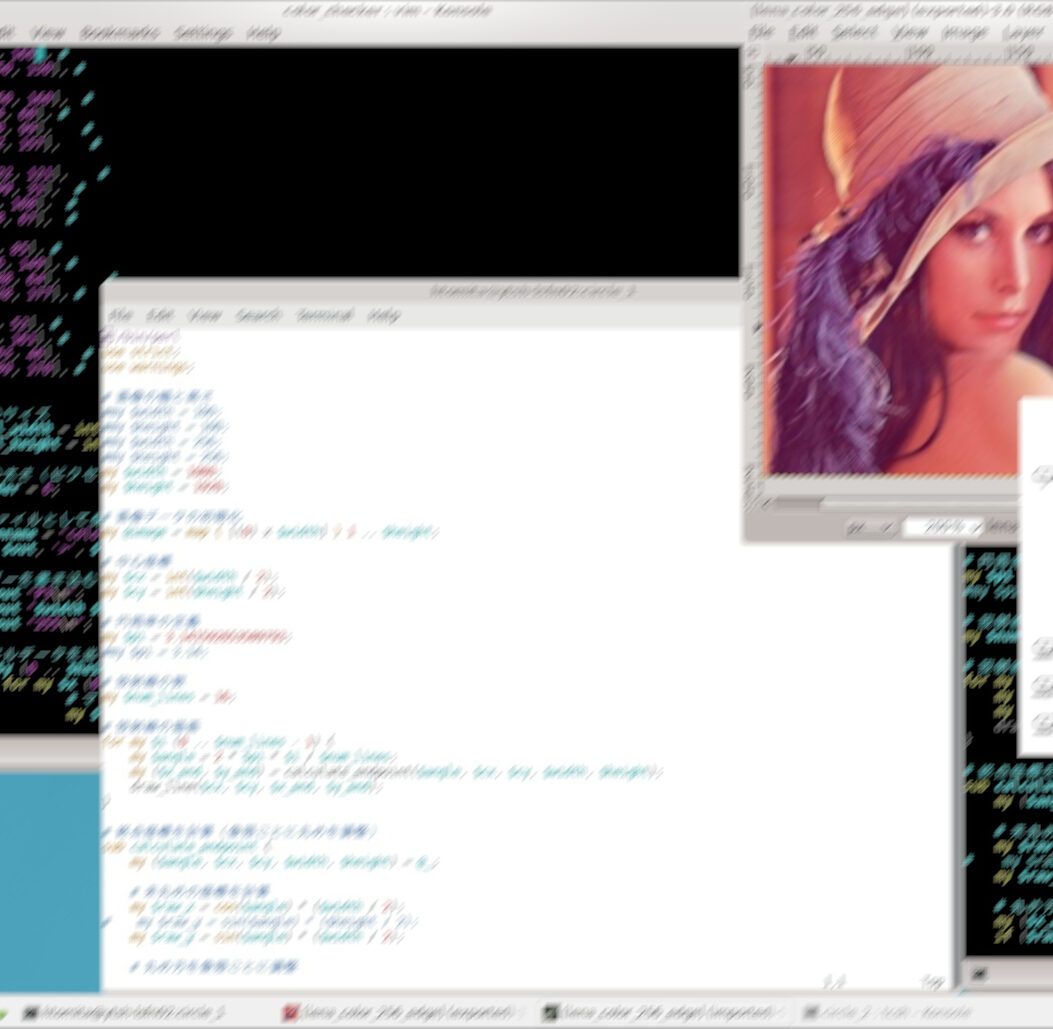Open the File menu in the white terminal window
Image resolution: width=1053 pixels, height=1029 pixels.
[121, 315]
